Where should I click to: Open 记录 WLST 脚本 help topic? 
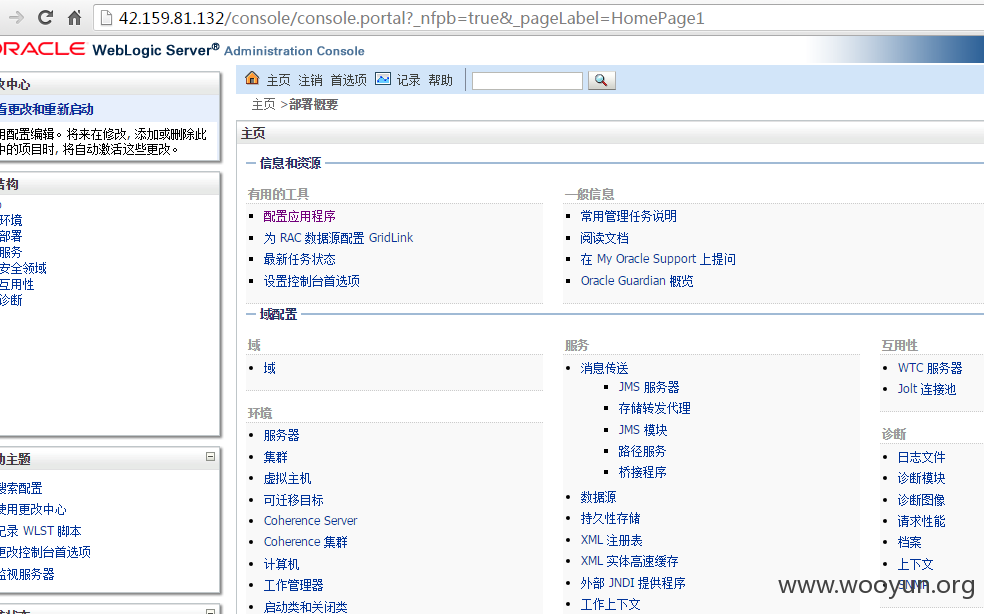pos(40,531)
